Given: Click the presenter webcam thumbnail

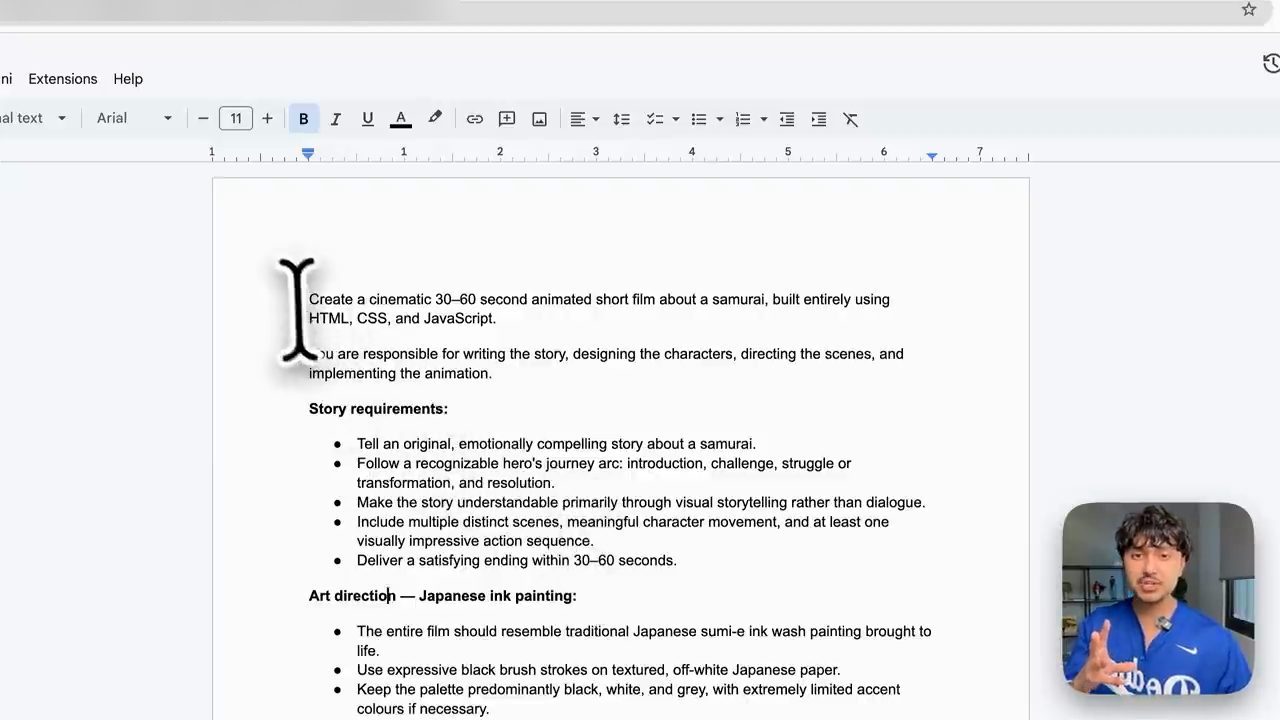Looking at the screenshot, I should (x=1158, y=598).
